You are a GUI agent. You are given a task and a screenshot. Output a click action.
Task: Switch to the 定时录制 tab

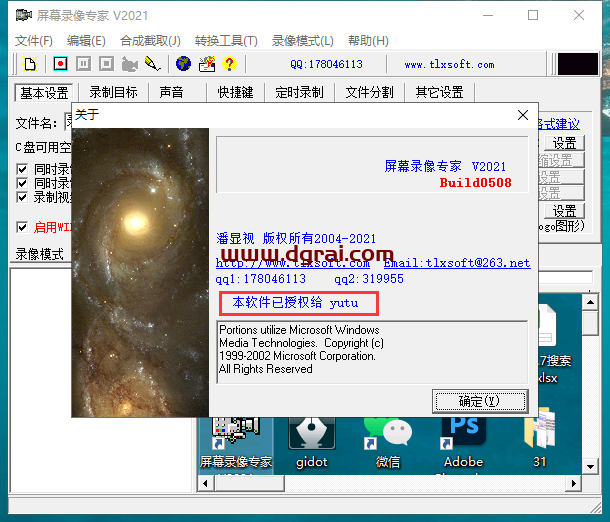coord(299,92)
